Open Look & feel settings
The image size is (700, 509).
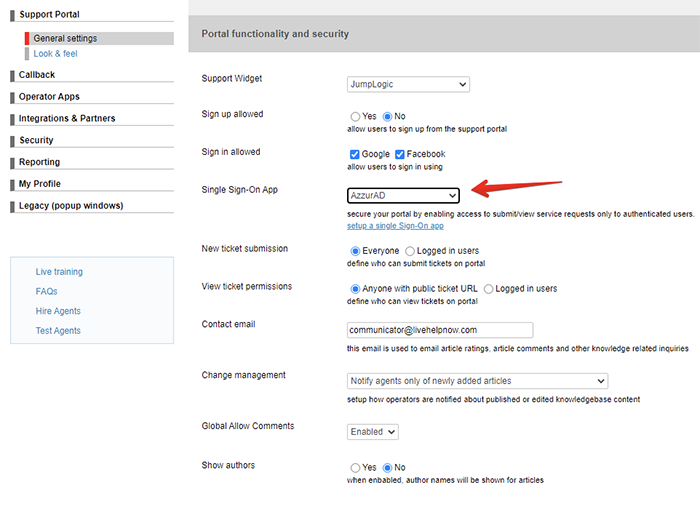[55, 54]
